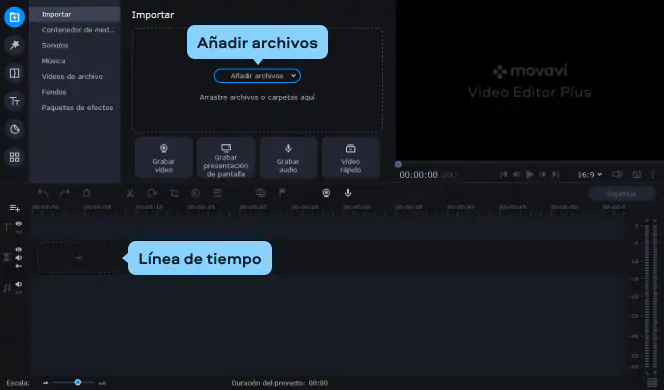Open the Titles tab (Tt icon)
The height and width of the screenshot is (390, 664).
[14, 101]
